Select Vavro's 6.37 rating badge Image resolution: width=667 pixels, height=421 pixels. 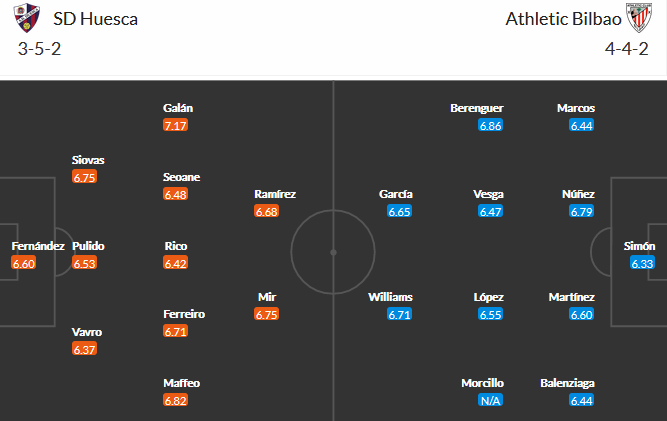pos(84,349)
